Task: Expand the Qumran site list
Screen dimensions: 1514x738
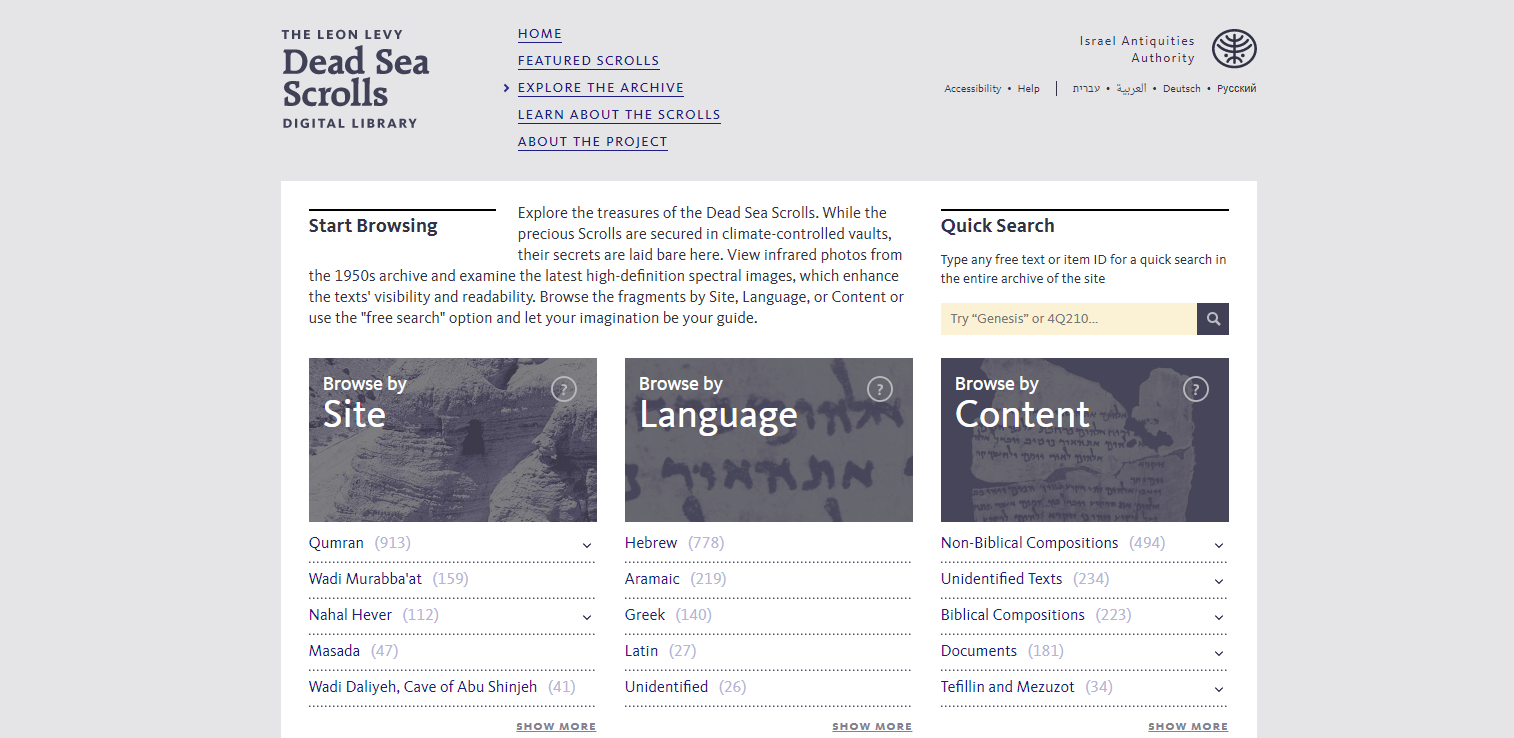Action: pyautogui.click(x=587, y=545)
